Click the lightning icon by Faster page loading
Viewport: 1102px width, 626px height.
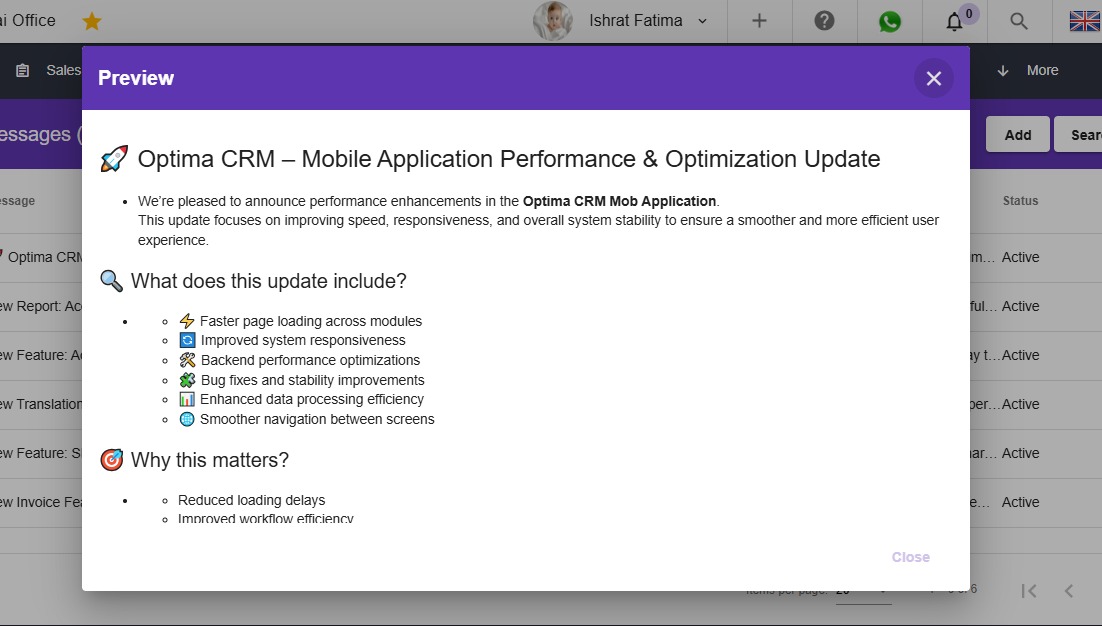(187, 321)
